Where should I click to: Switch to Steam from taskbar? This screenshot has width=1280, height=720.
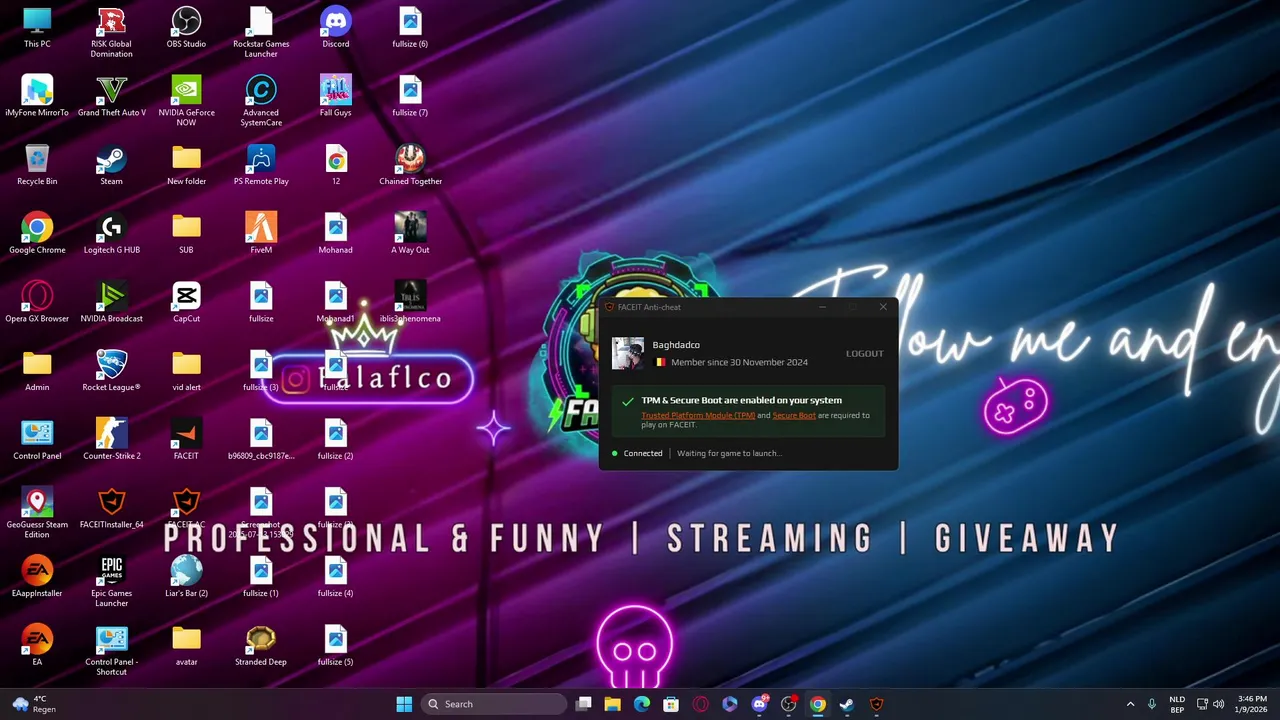(847, 704)
